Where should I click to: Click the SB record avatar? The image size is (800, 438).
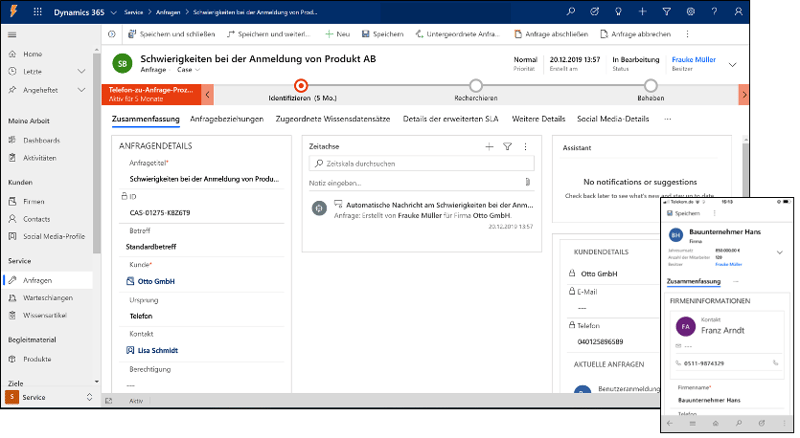(x=122, y=63)
